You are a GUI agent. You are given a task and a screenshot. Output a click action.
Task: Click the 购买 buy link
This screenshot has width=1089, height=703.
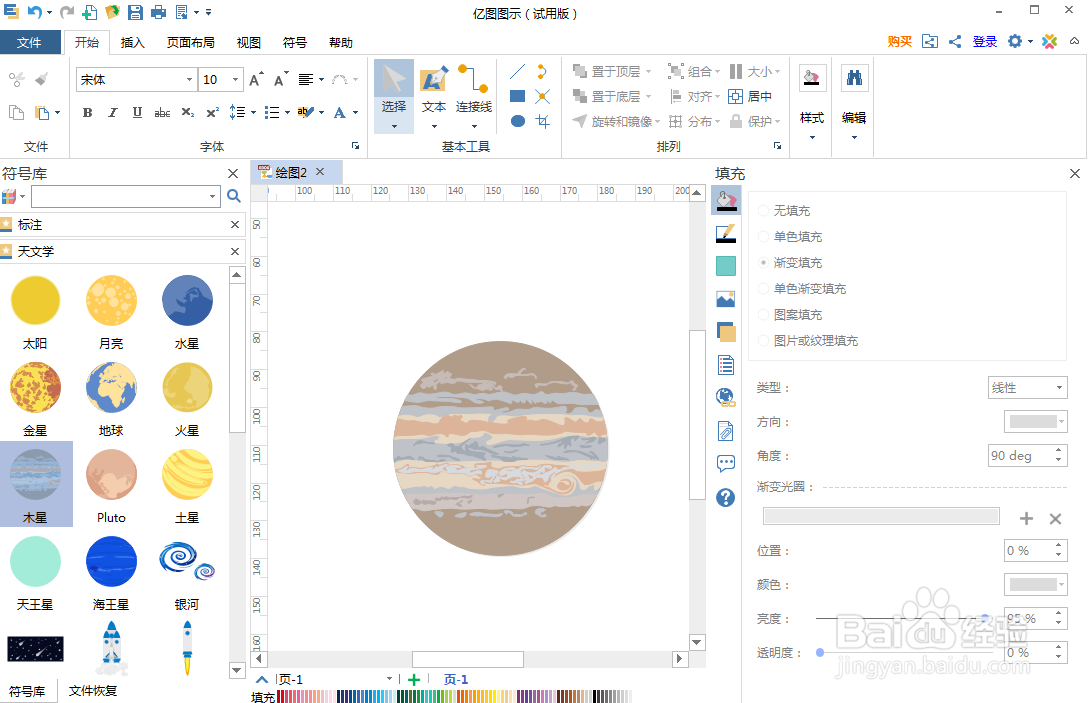(899, 42)
